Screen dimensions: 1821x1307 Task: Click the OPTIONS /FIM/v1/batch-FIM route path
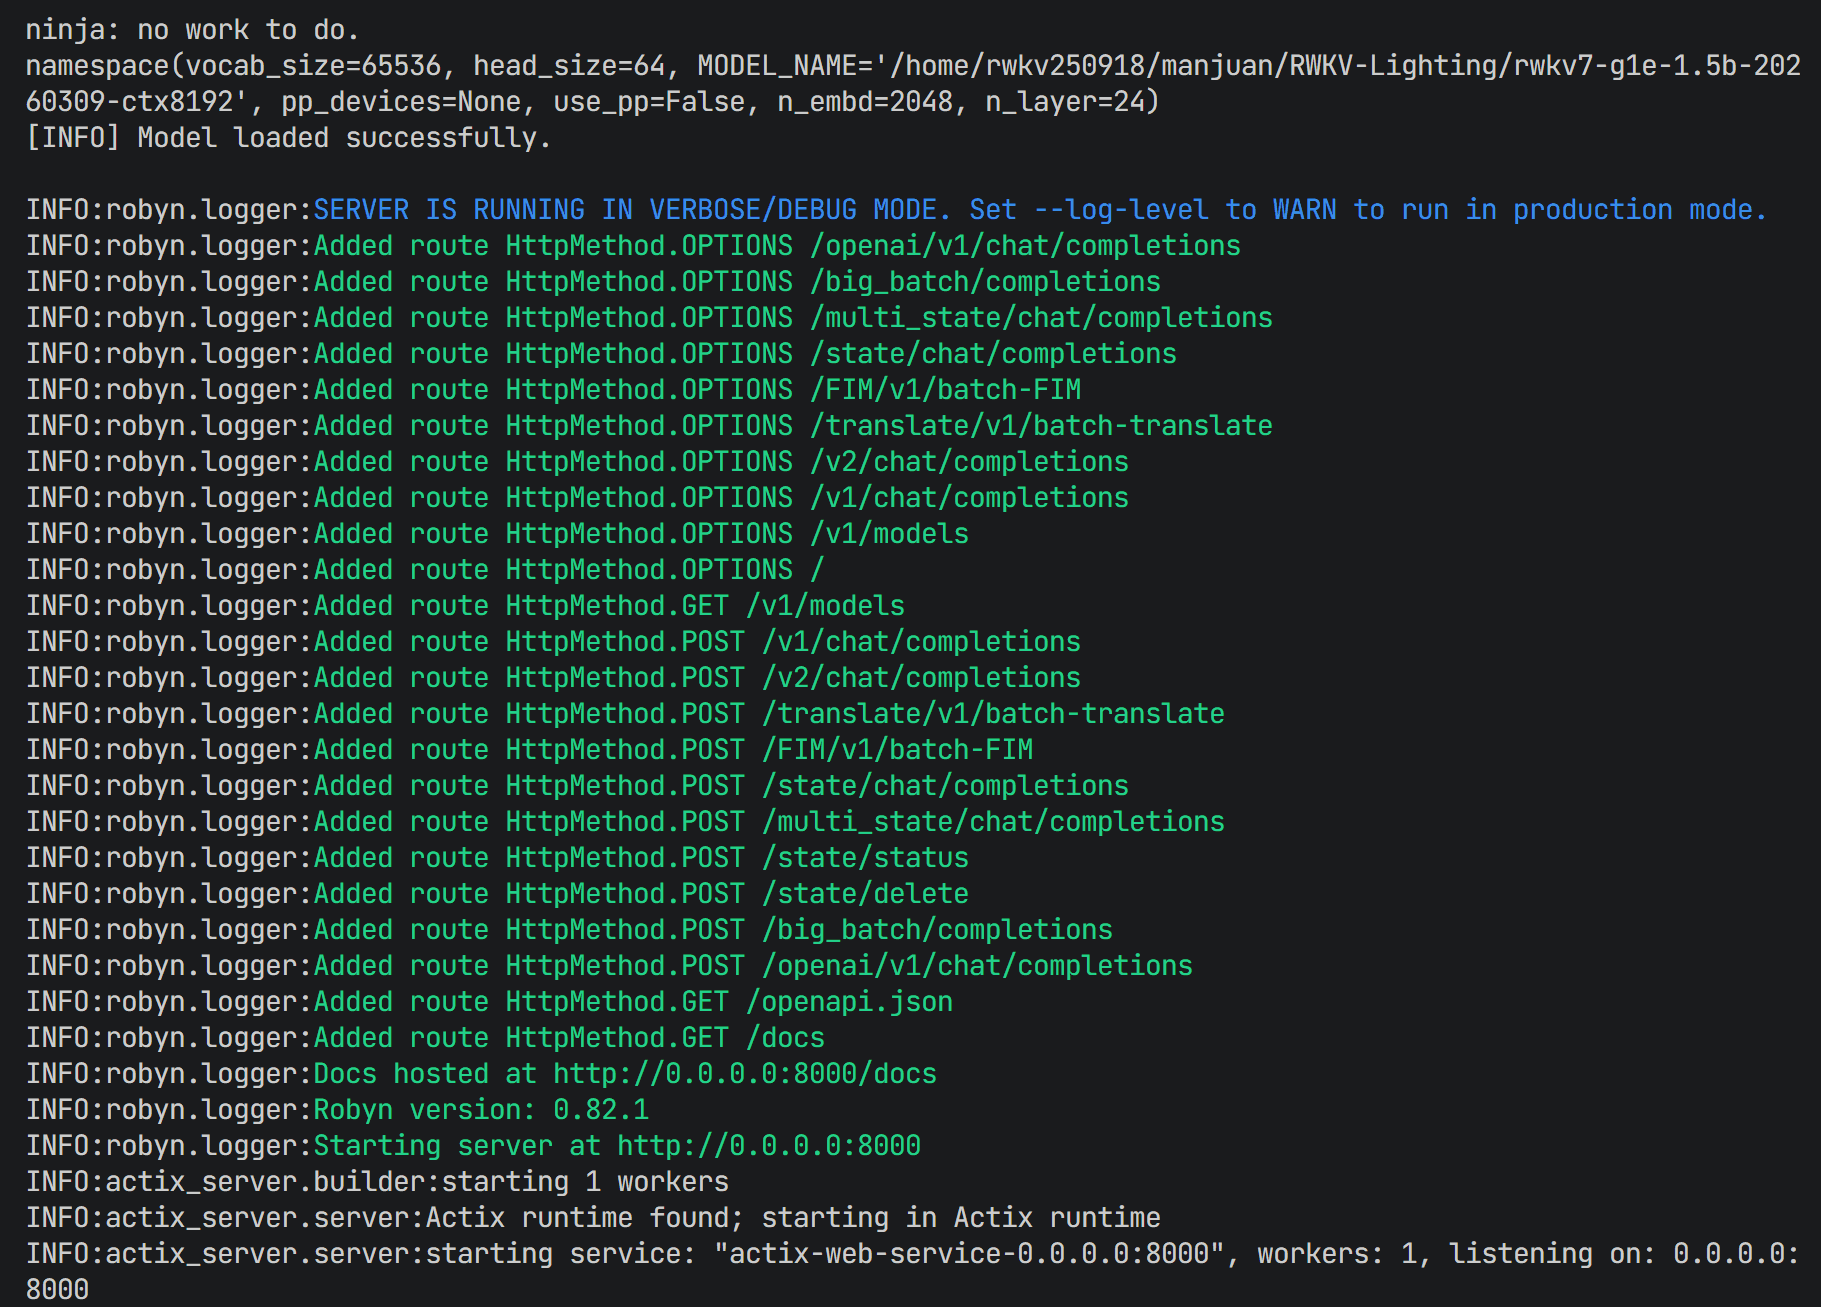tap(944, 390)
